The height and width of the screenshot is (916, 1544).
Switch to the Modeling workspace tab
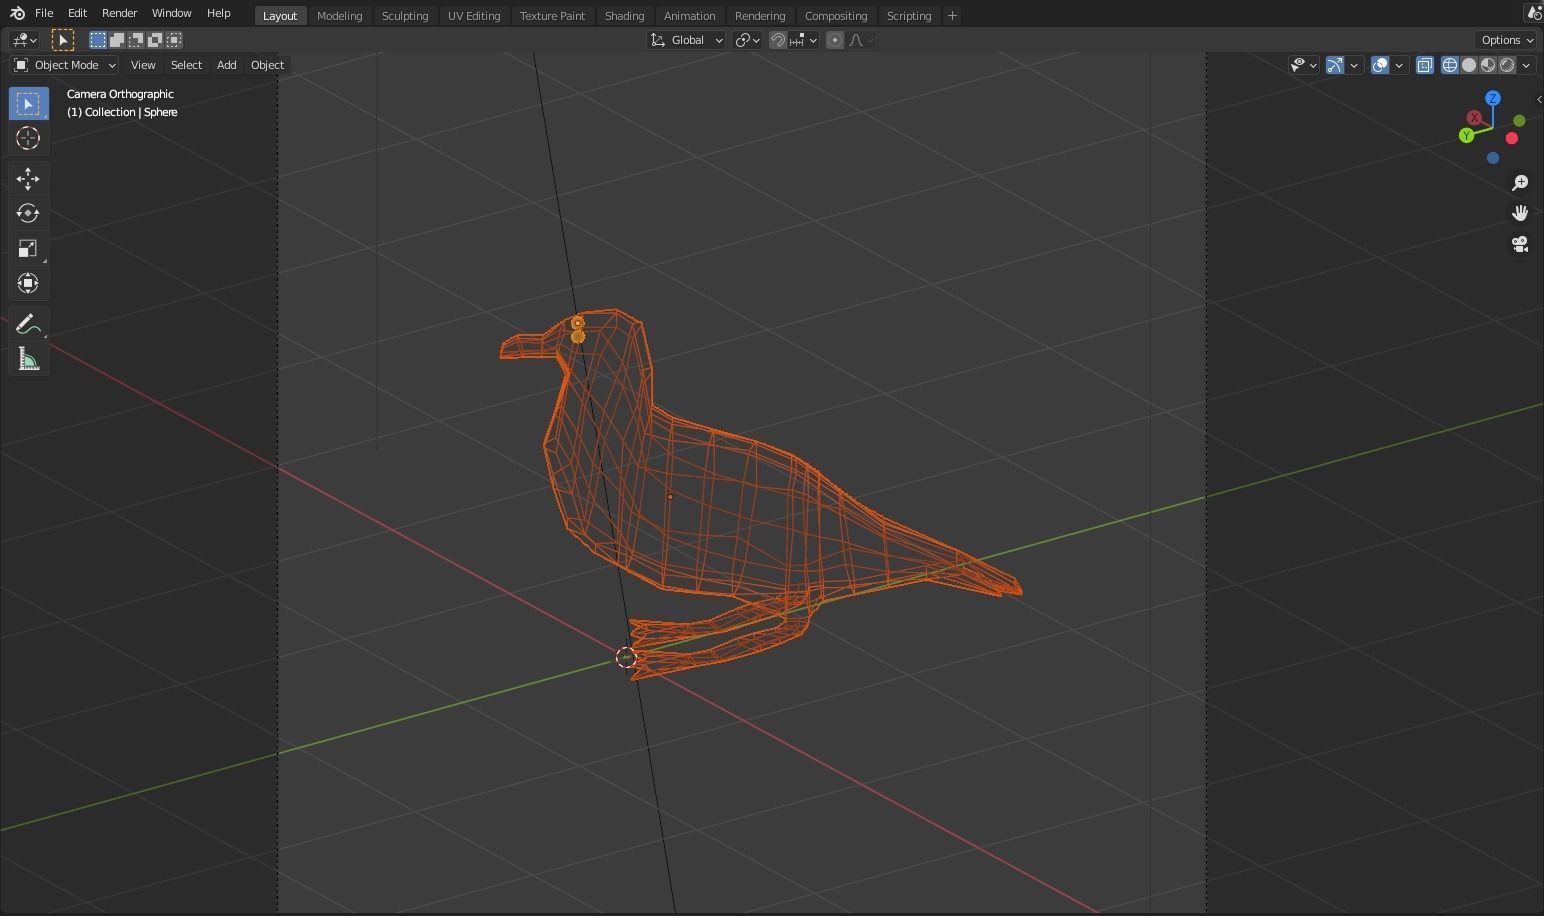coord(339,16)
